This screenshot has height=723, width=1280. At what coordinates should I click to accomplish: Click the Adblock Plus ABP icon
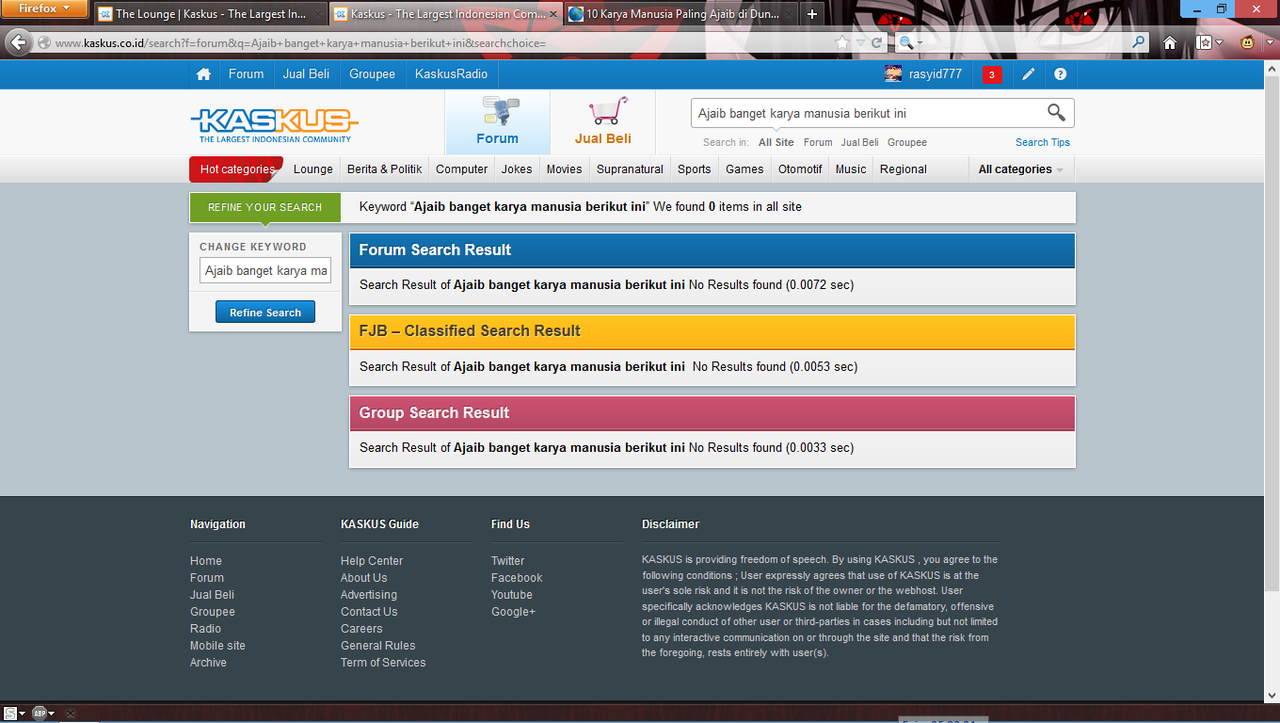point(39,713)
